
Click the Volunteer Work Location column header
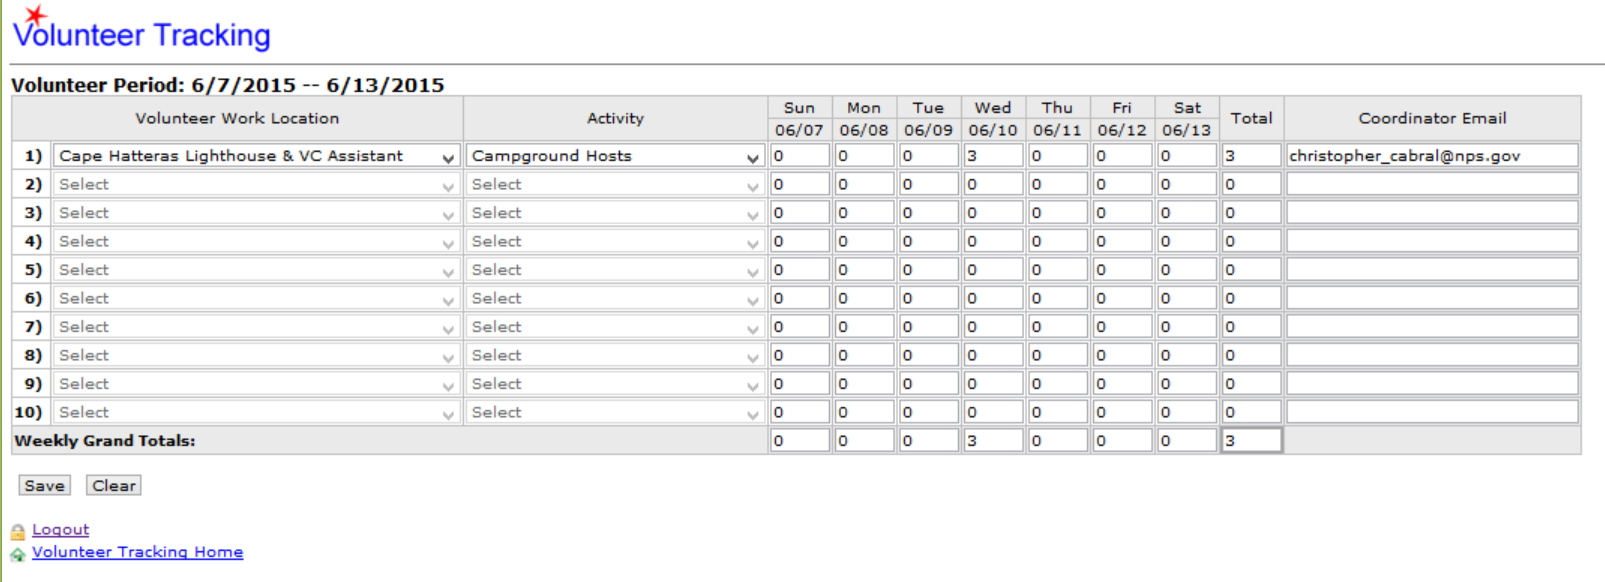(237, 118)
